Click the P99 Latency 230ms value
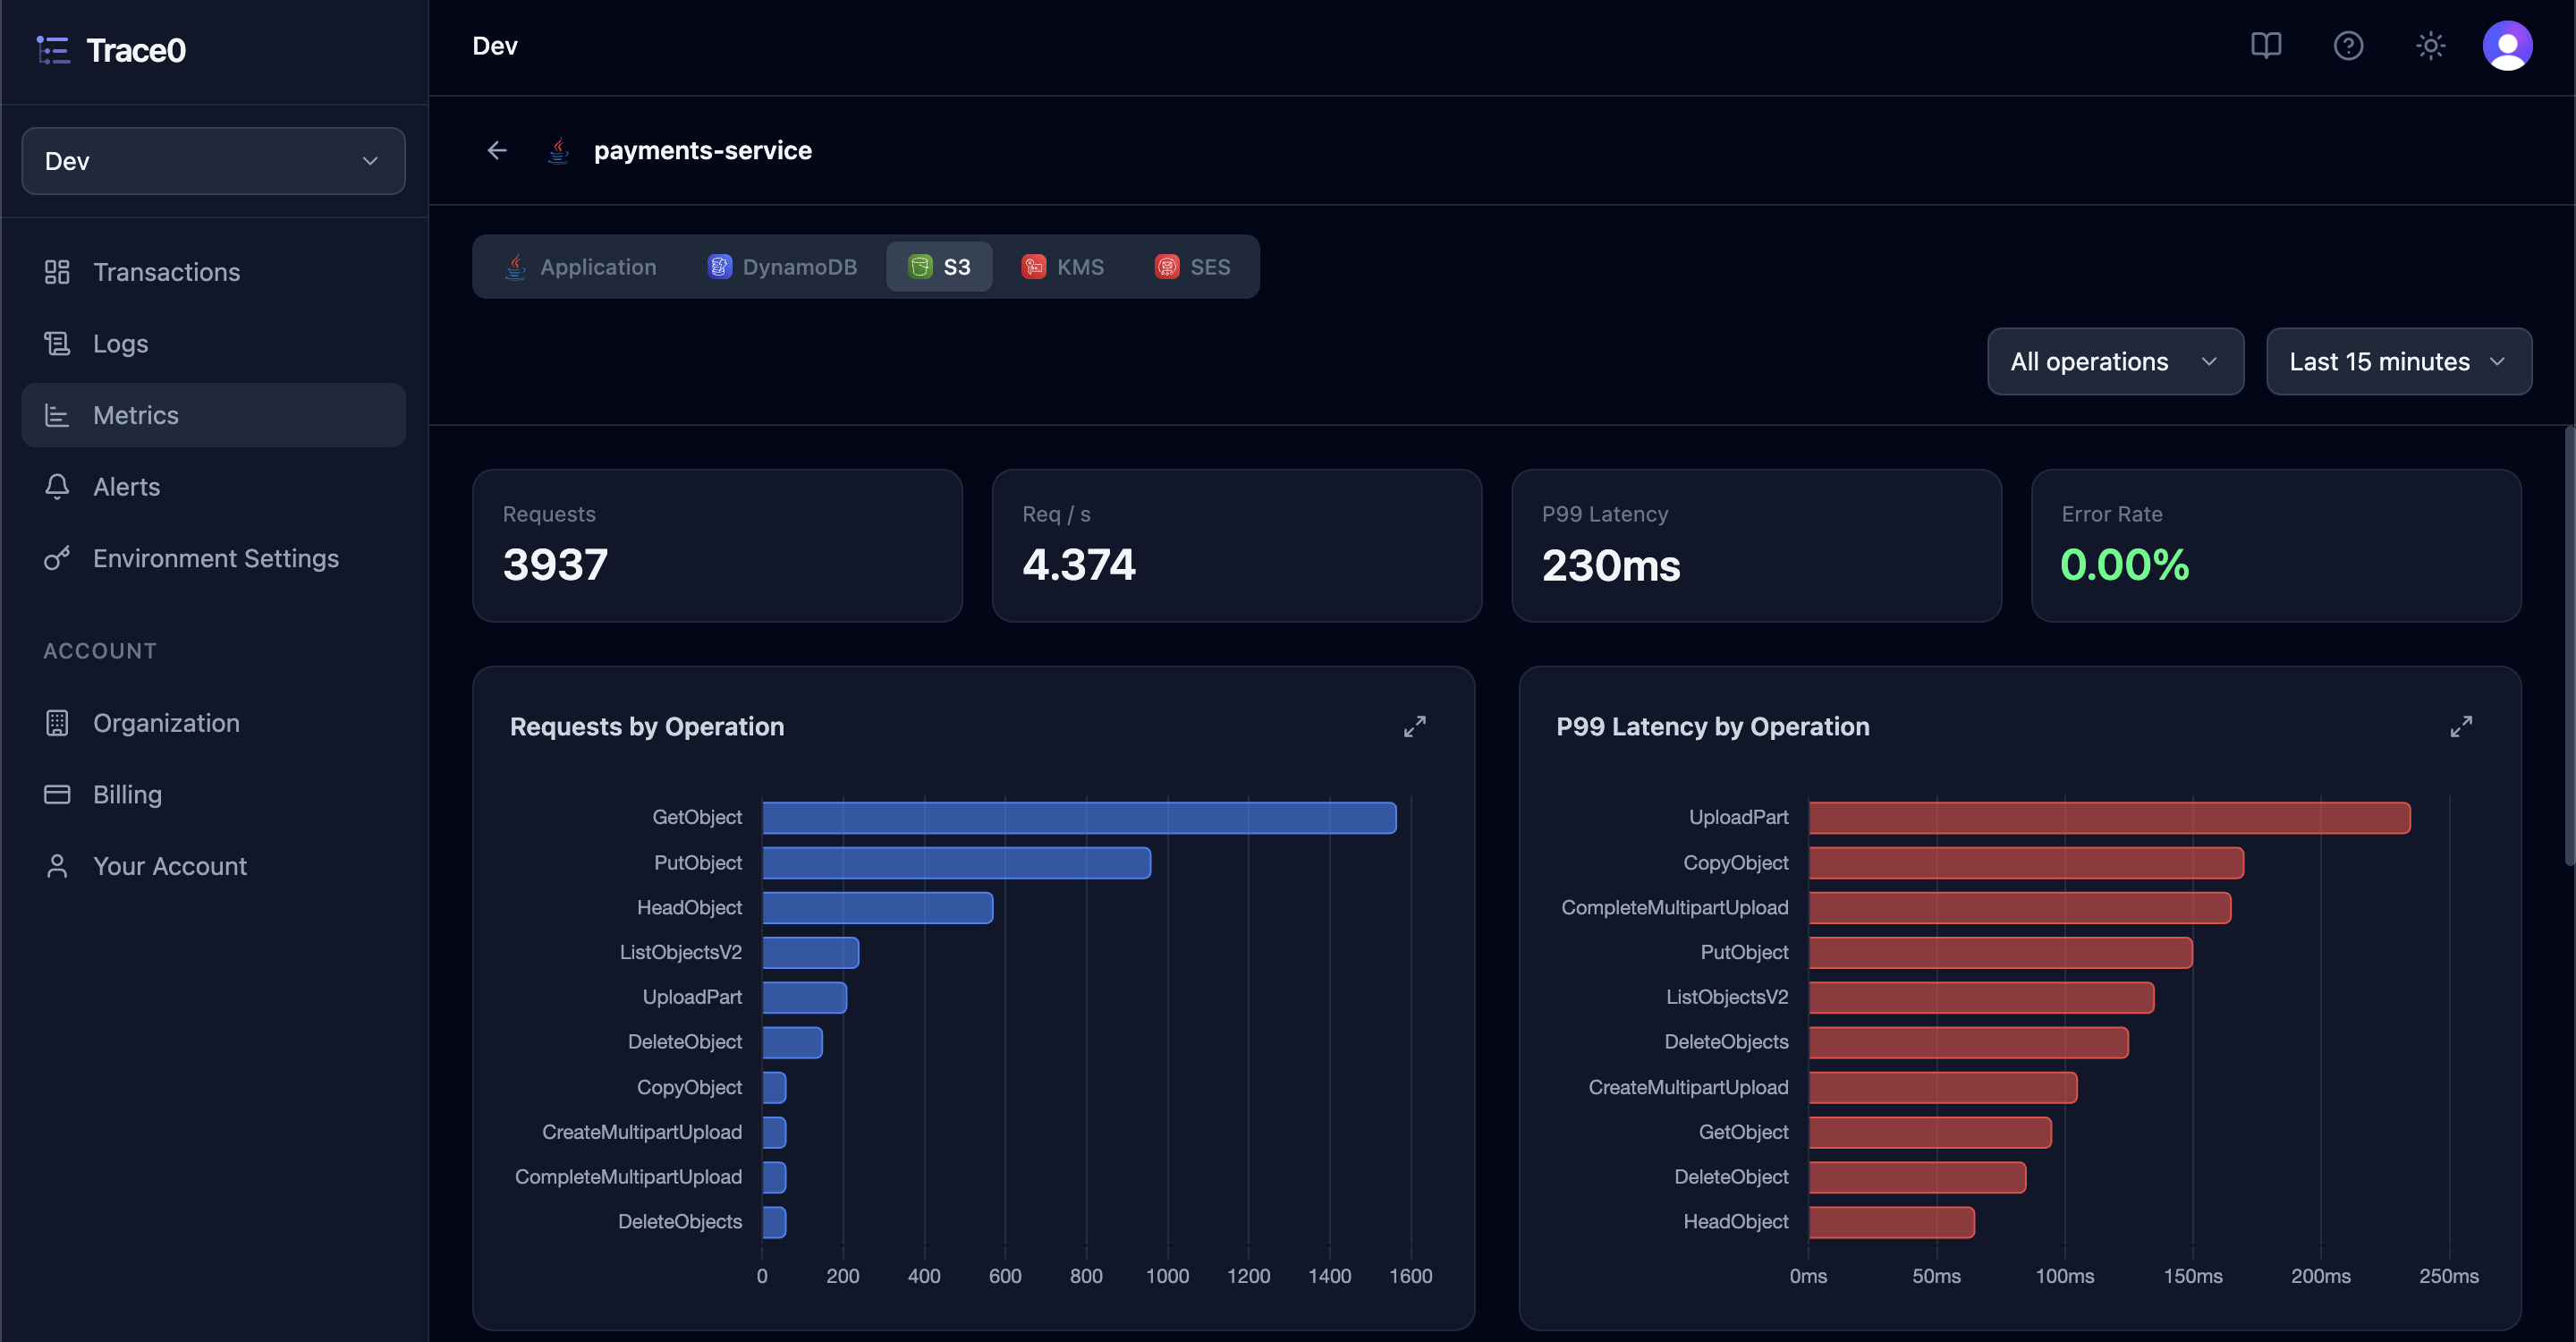Image resolution: width=2576 pixels, height=1342 pixels. (x=1611, y=565)
